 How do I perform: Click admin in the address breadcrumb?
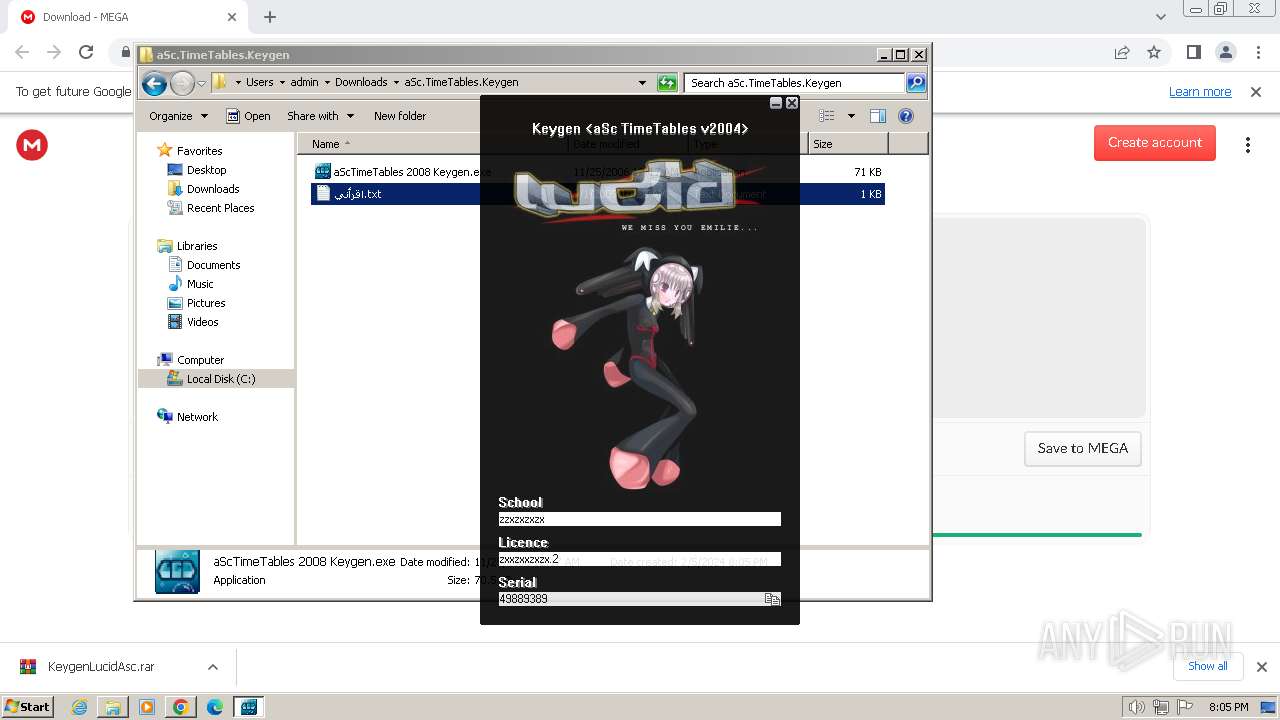coord(304,83)
